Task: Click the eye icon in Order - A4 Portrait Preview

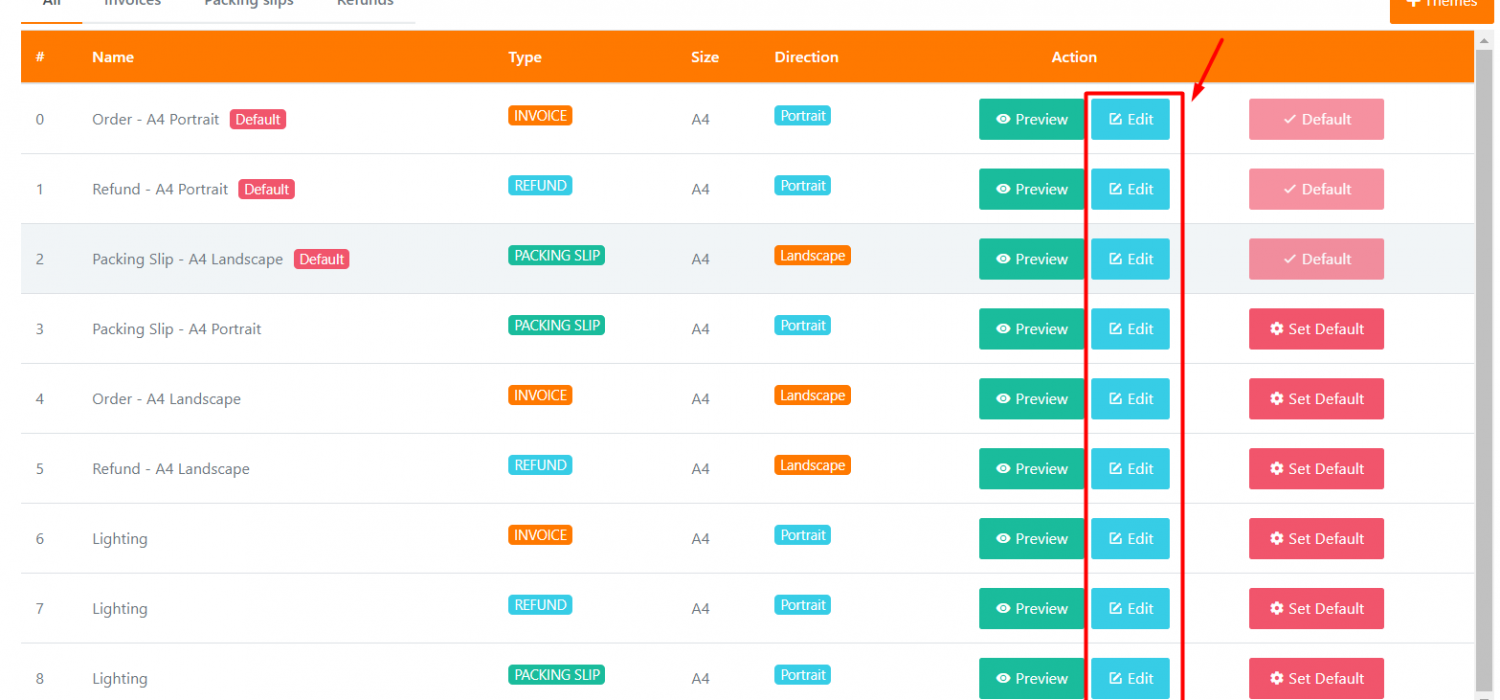Action: (x=1003, y=119)
